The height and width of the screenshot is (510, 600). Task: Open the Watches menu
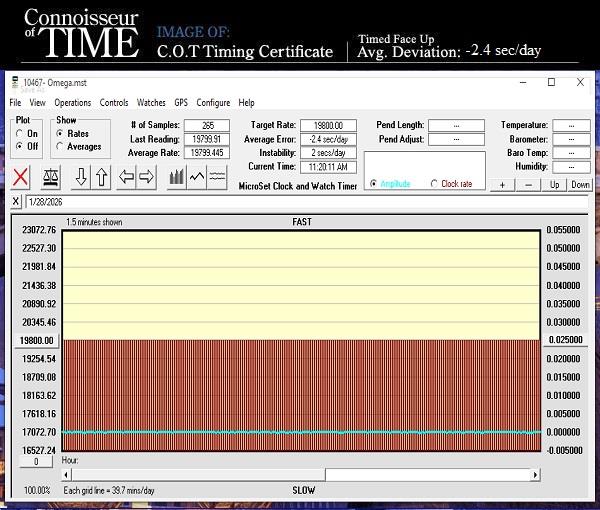(151, 102)
